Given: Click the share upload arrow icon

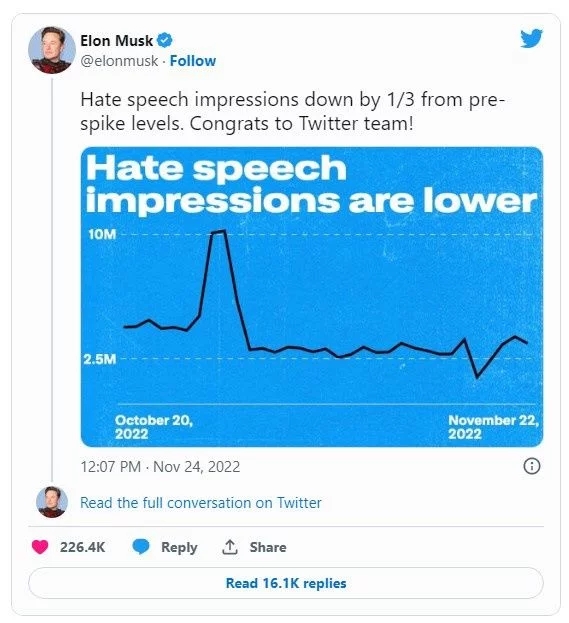Looking at the screenshot, I should tap(230, 547).
